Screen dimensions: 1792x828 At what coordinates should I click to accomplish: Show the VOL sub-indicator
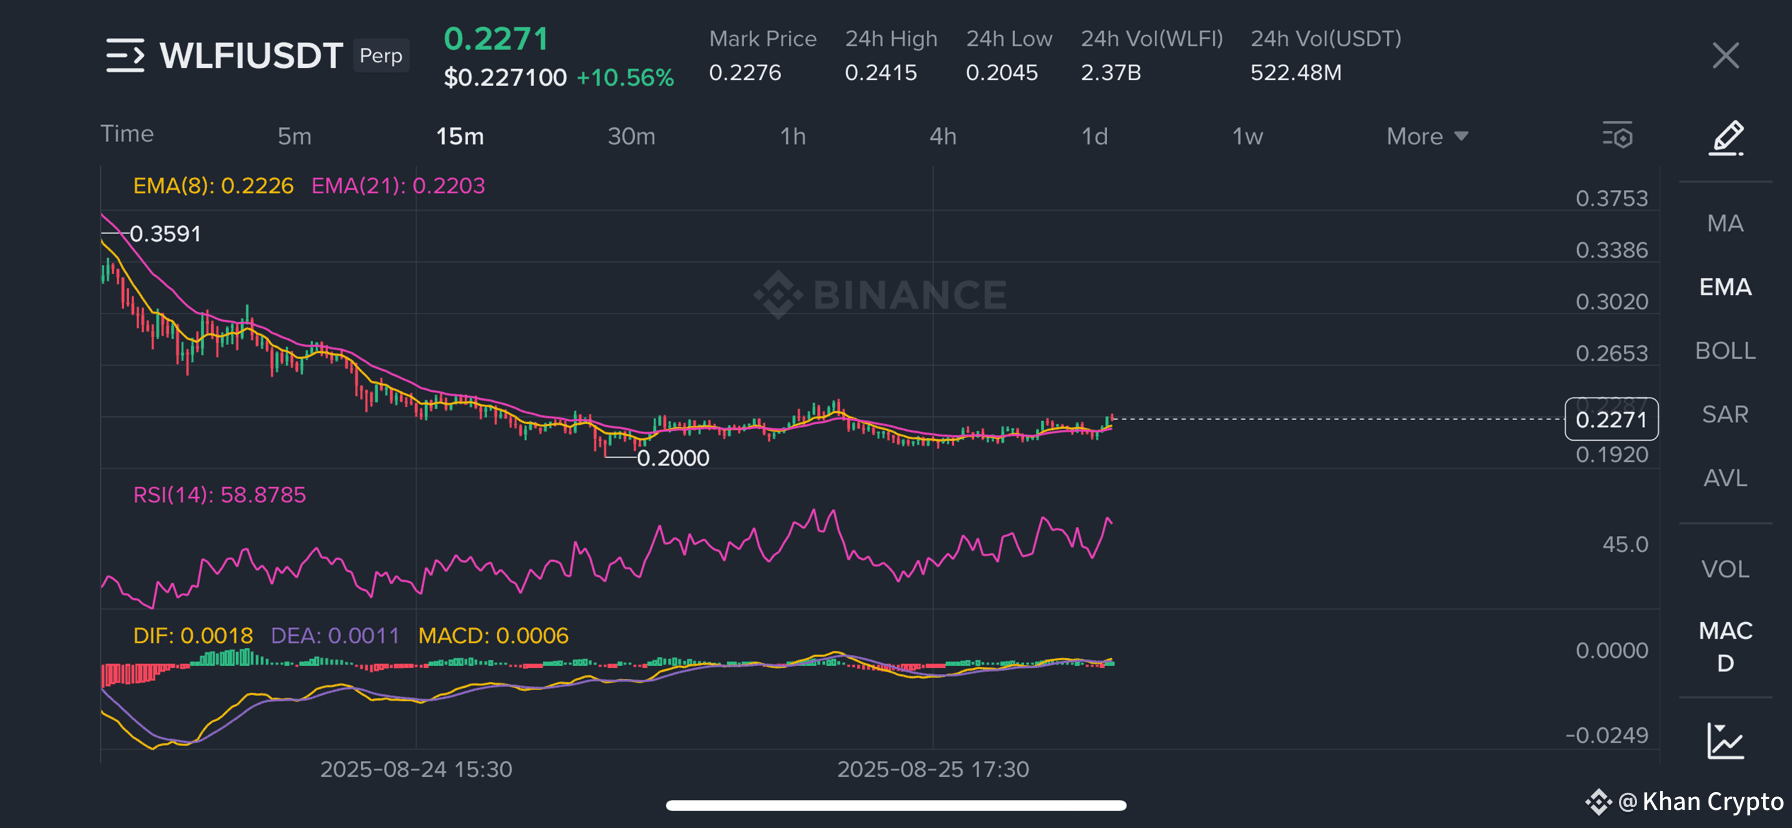pyautogui.click(x=1725, y=569)
